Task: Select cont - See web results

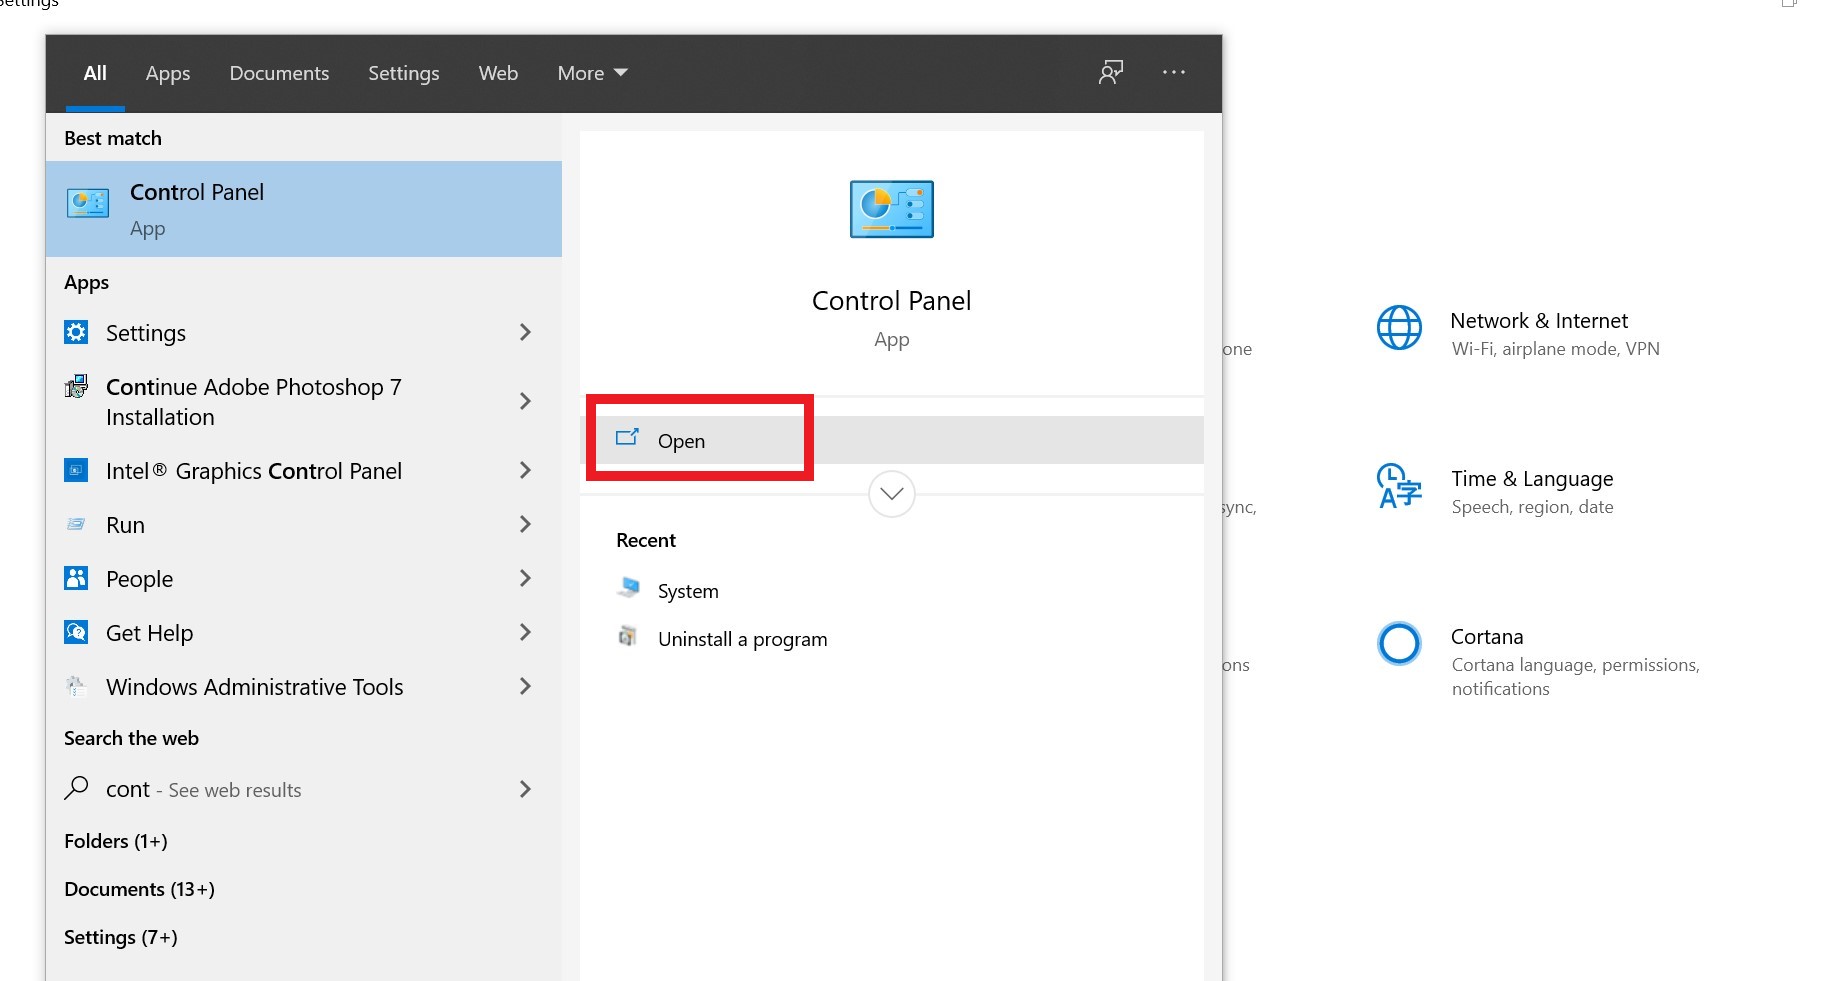Action: pyautogui.click(x=304, y=789)
